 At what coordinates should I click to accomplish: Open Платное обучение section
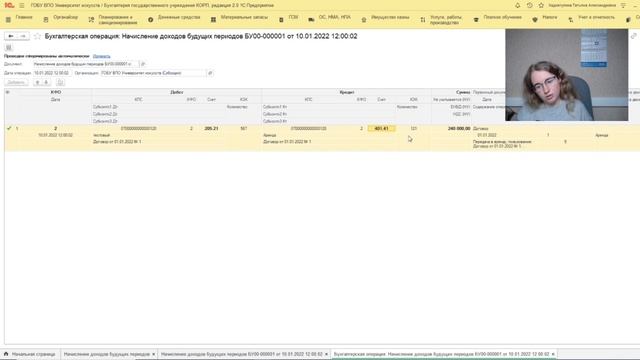tap(502, 17)
